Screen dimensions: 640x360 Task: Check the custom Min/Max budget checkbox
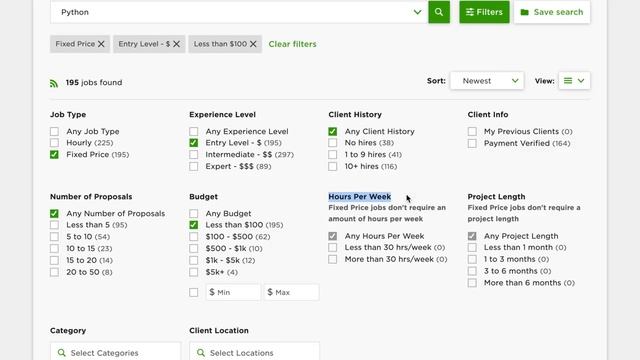(193, 292)
